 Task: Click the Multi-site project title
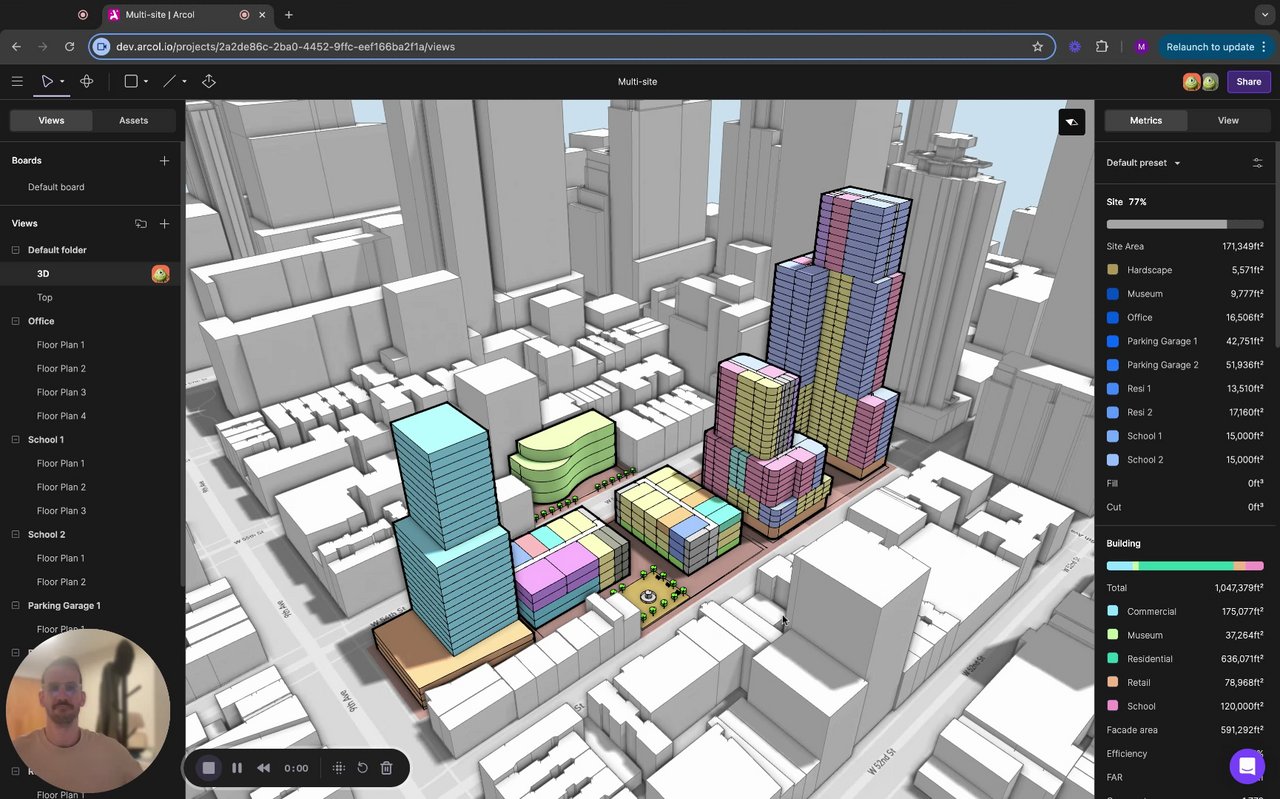[x=638, y=82]
